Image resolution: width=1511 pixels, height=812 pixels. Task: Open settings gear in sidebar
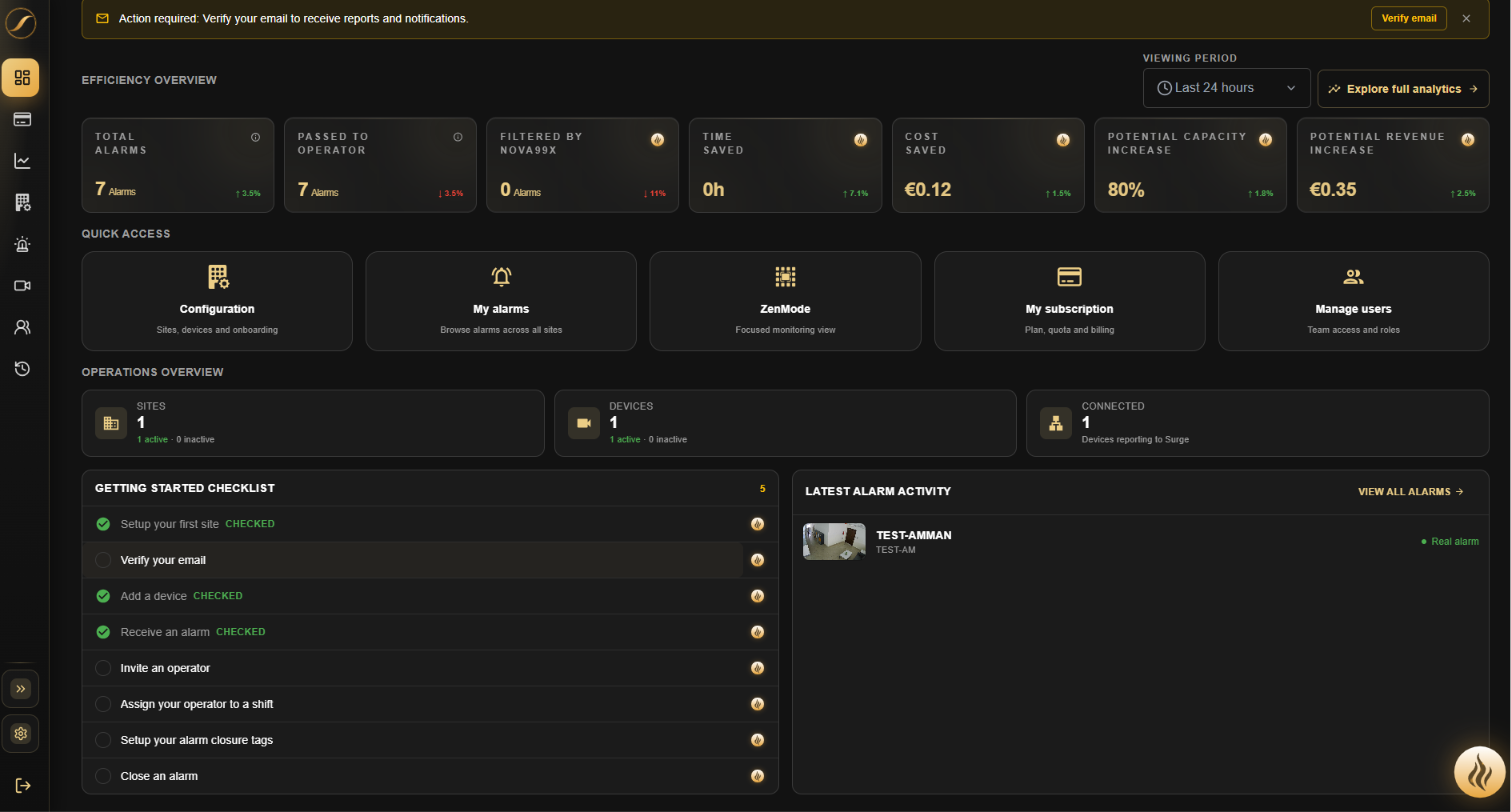click(21, 734)
